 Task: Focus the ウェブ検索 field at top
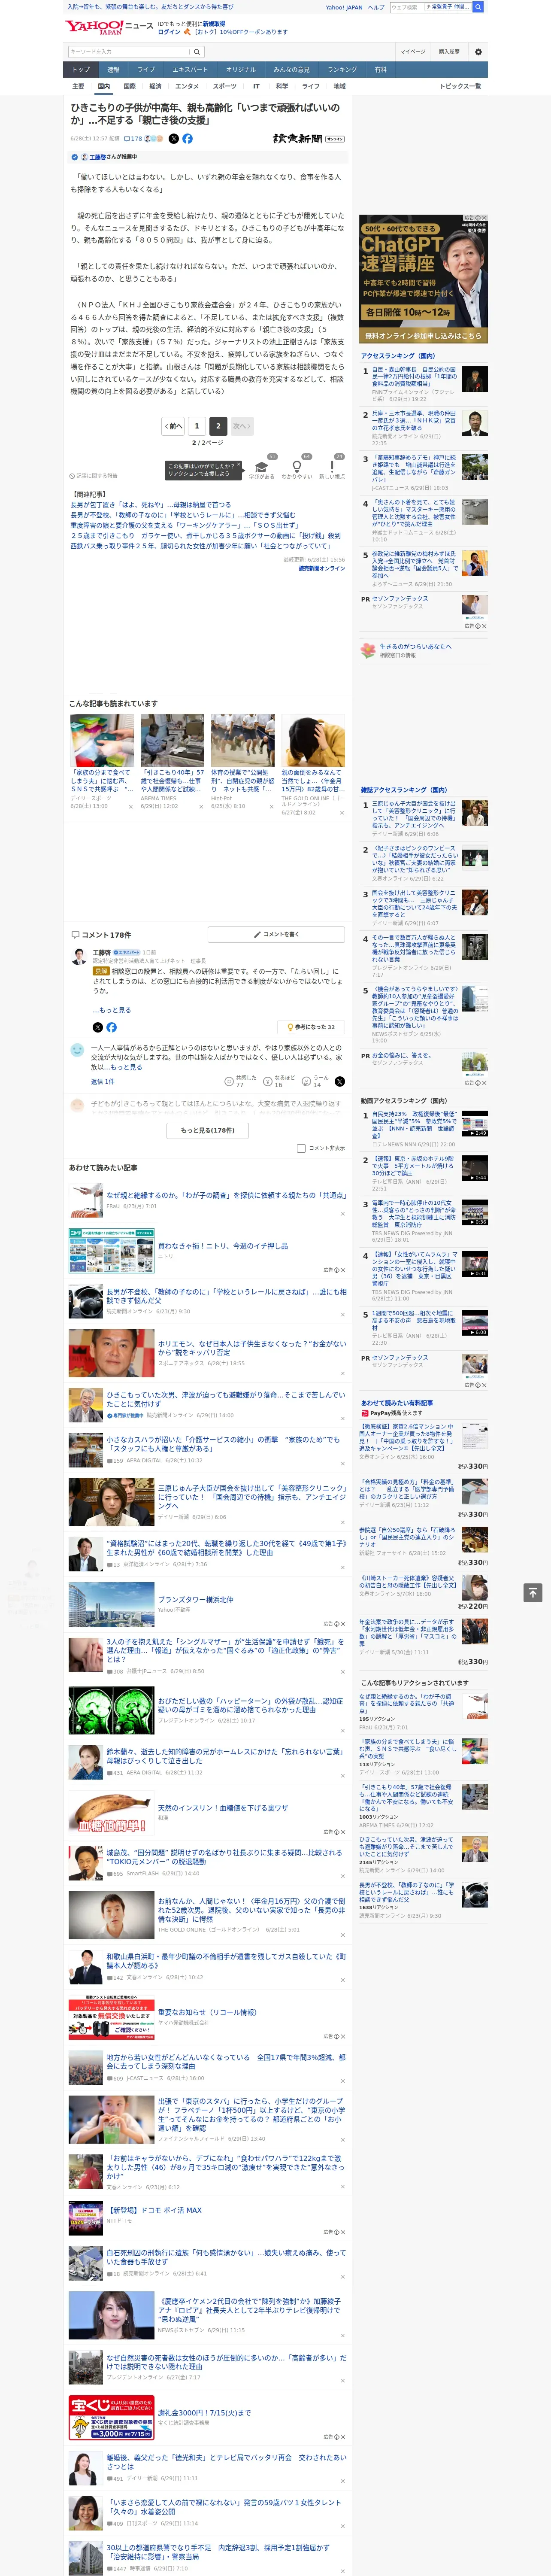(x=406, y=7)
